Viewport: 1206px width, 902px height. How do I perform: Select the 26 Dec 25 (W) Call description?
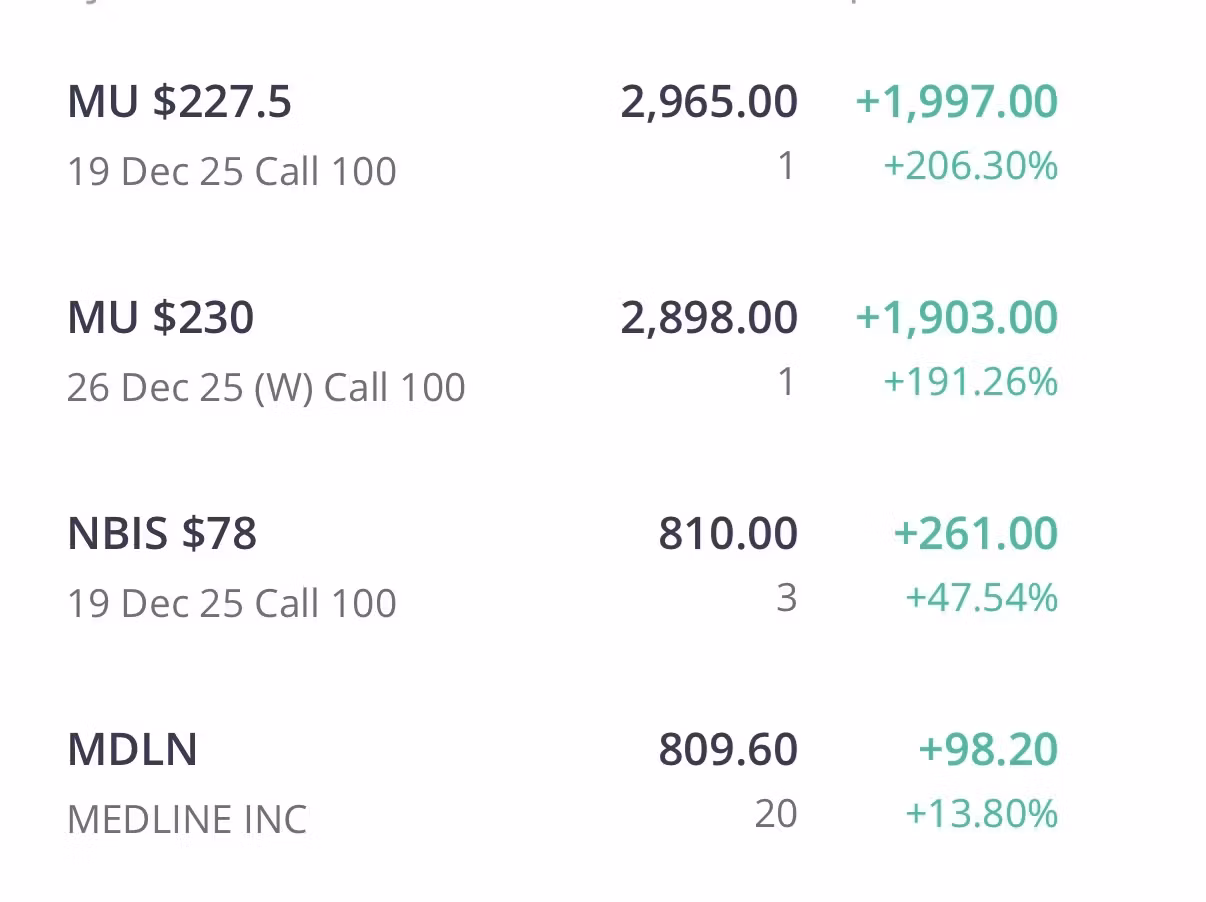[266, 387]
